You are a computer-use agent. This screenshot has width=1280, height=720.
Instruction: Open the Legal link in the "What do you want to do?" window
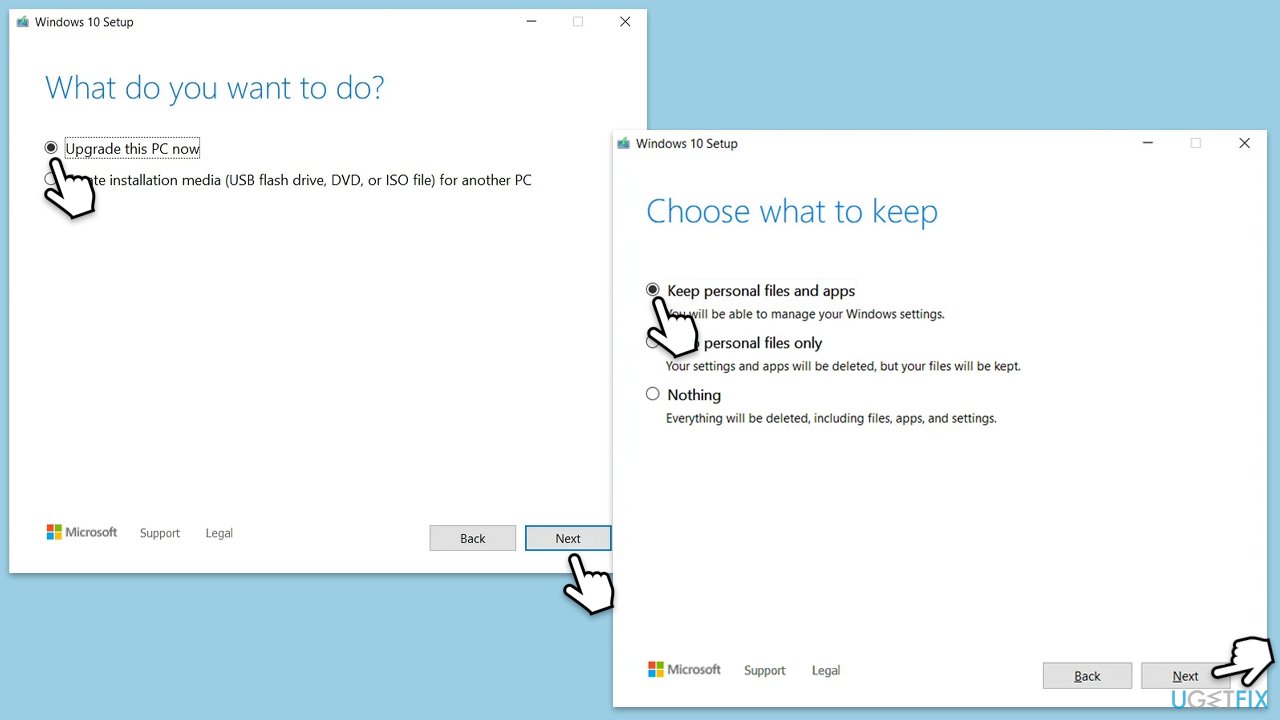[219, 533]
